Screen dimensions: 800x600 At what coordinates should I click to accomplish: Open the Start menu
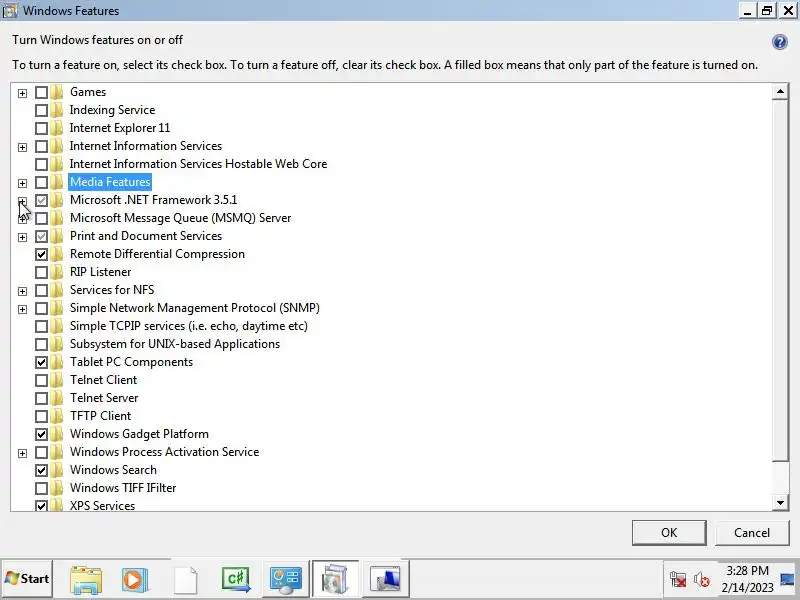pos(27,579)
